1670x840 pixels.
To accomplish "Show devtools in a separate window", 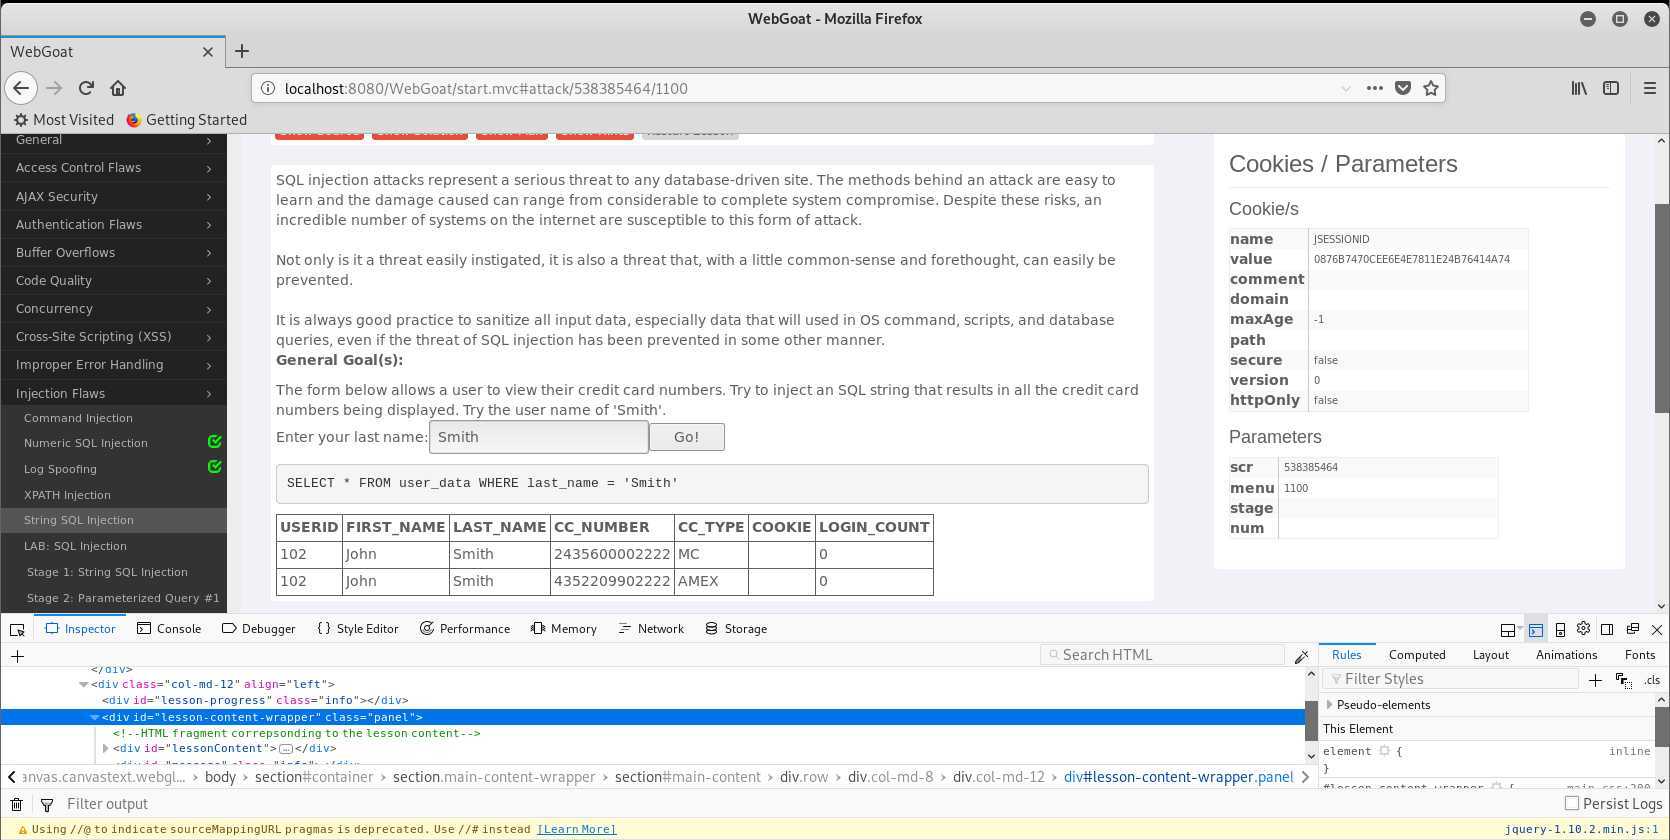I will coord(1633,629).
